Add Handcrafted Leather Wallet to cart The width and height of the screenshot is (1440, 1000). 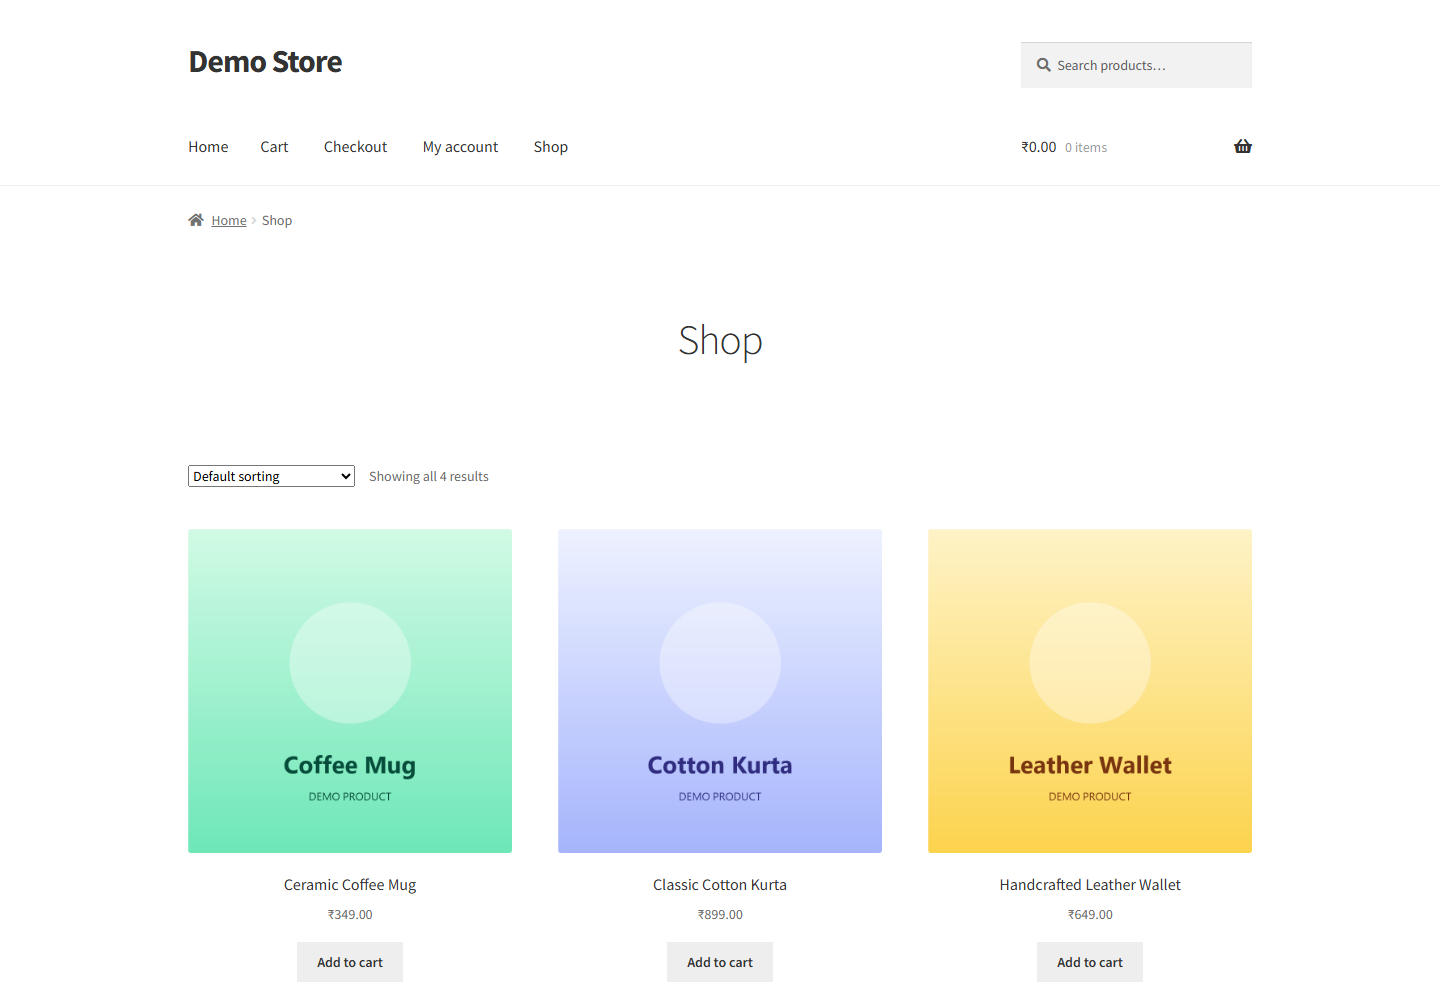point(1090,962)
